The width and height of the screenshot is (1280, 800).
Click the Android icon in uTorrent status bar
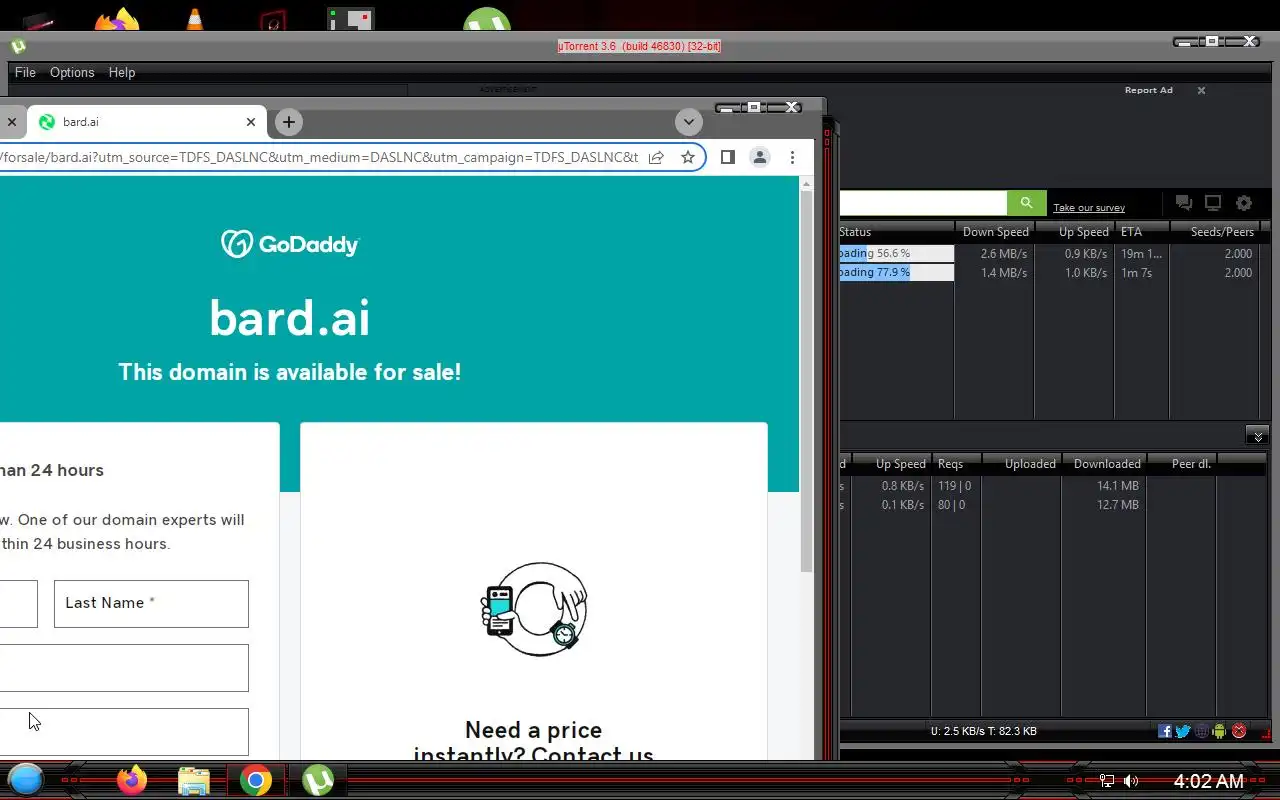click(1219, 731)
